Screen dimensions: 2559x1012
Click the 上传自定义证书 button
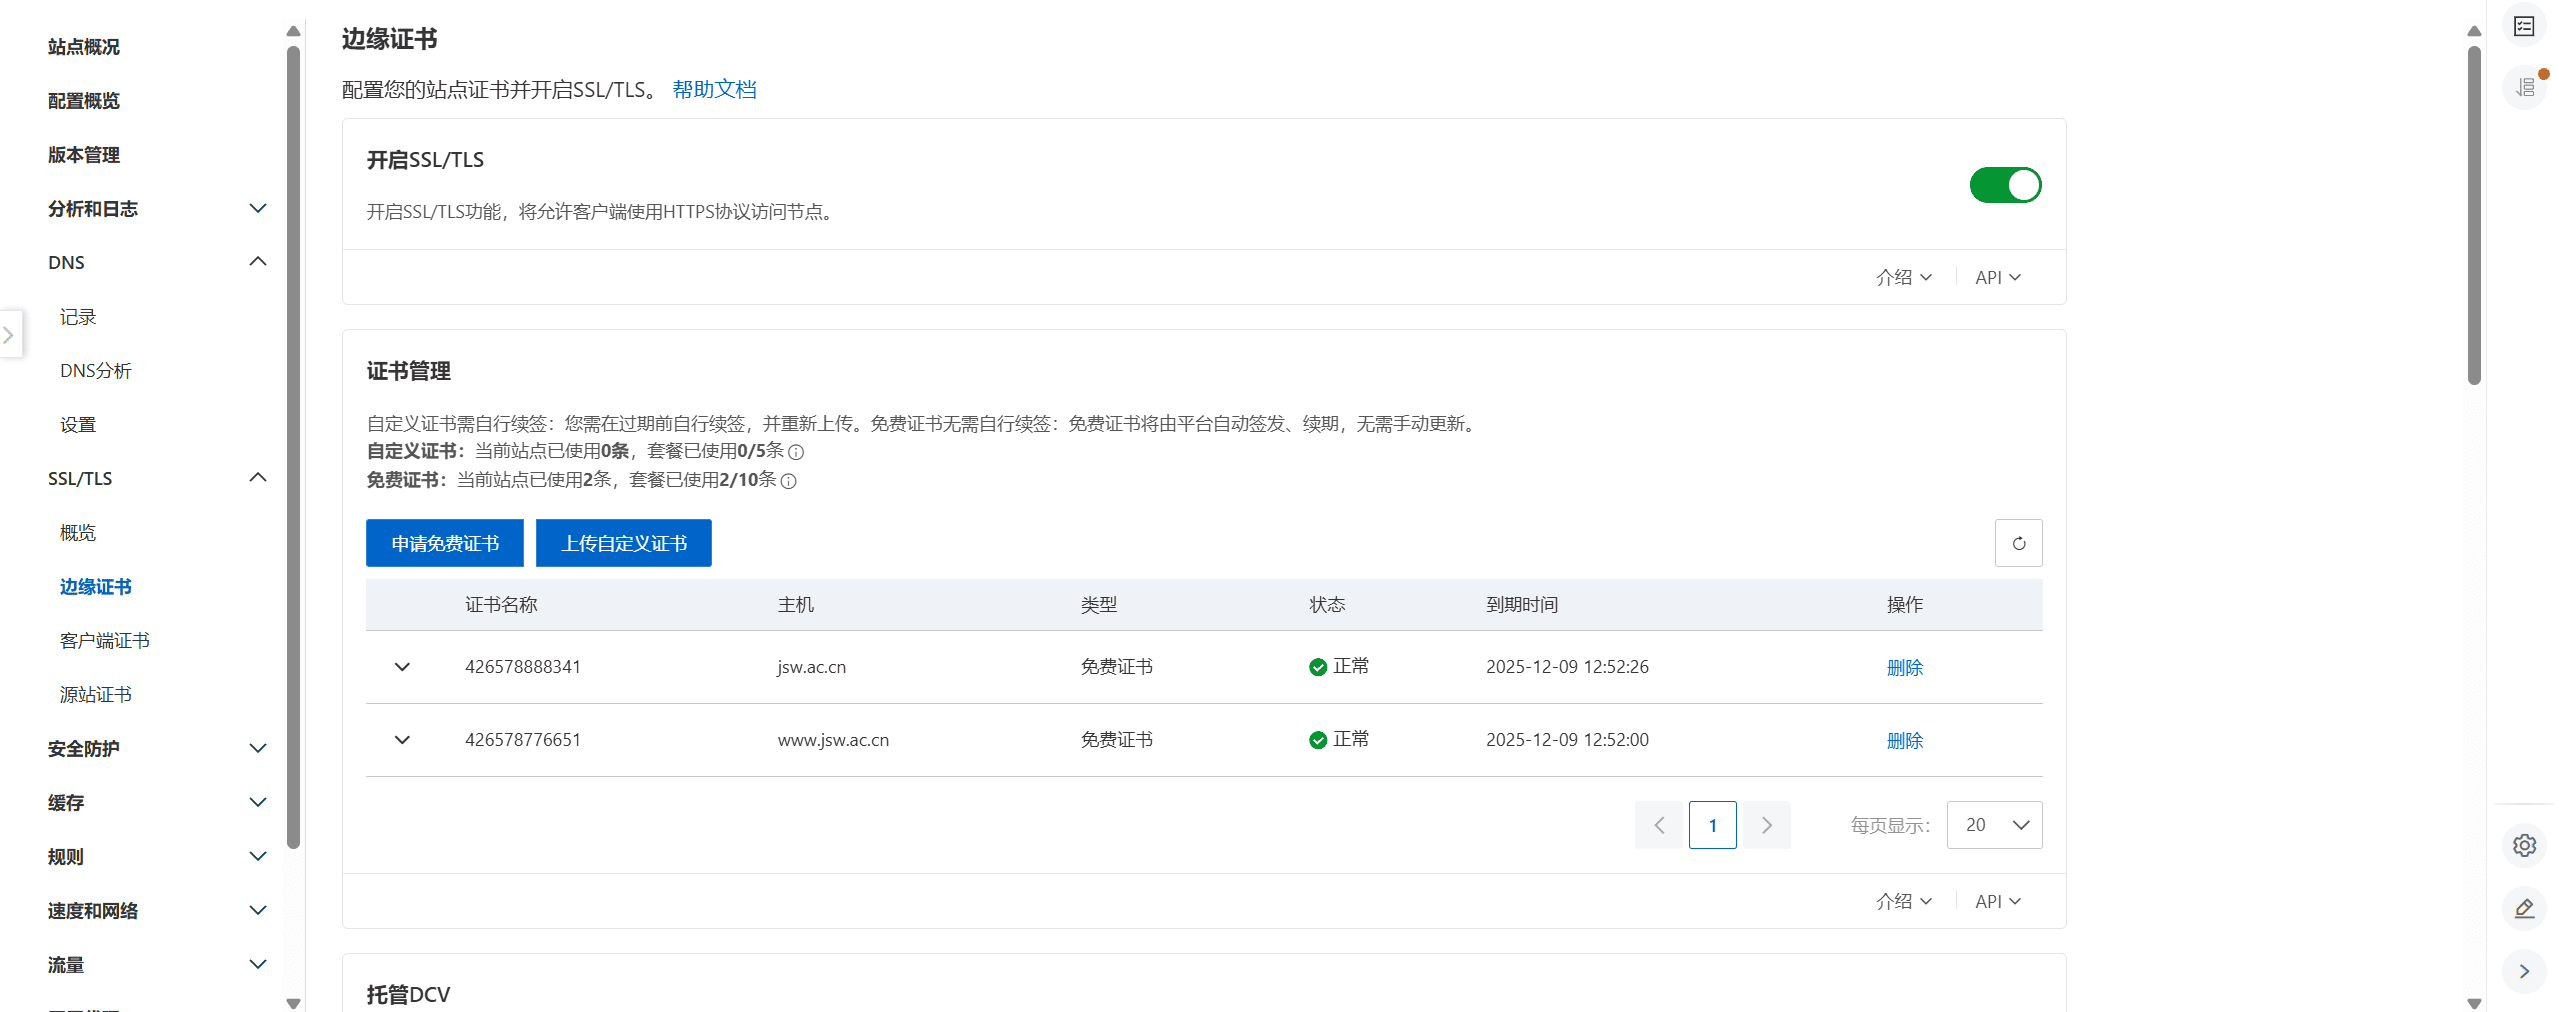pyautogui.click(x=623, y=543)
